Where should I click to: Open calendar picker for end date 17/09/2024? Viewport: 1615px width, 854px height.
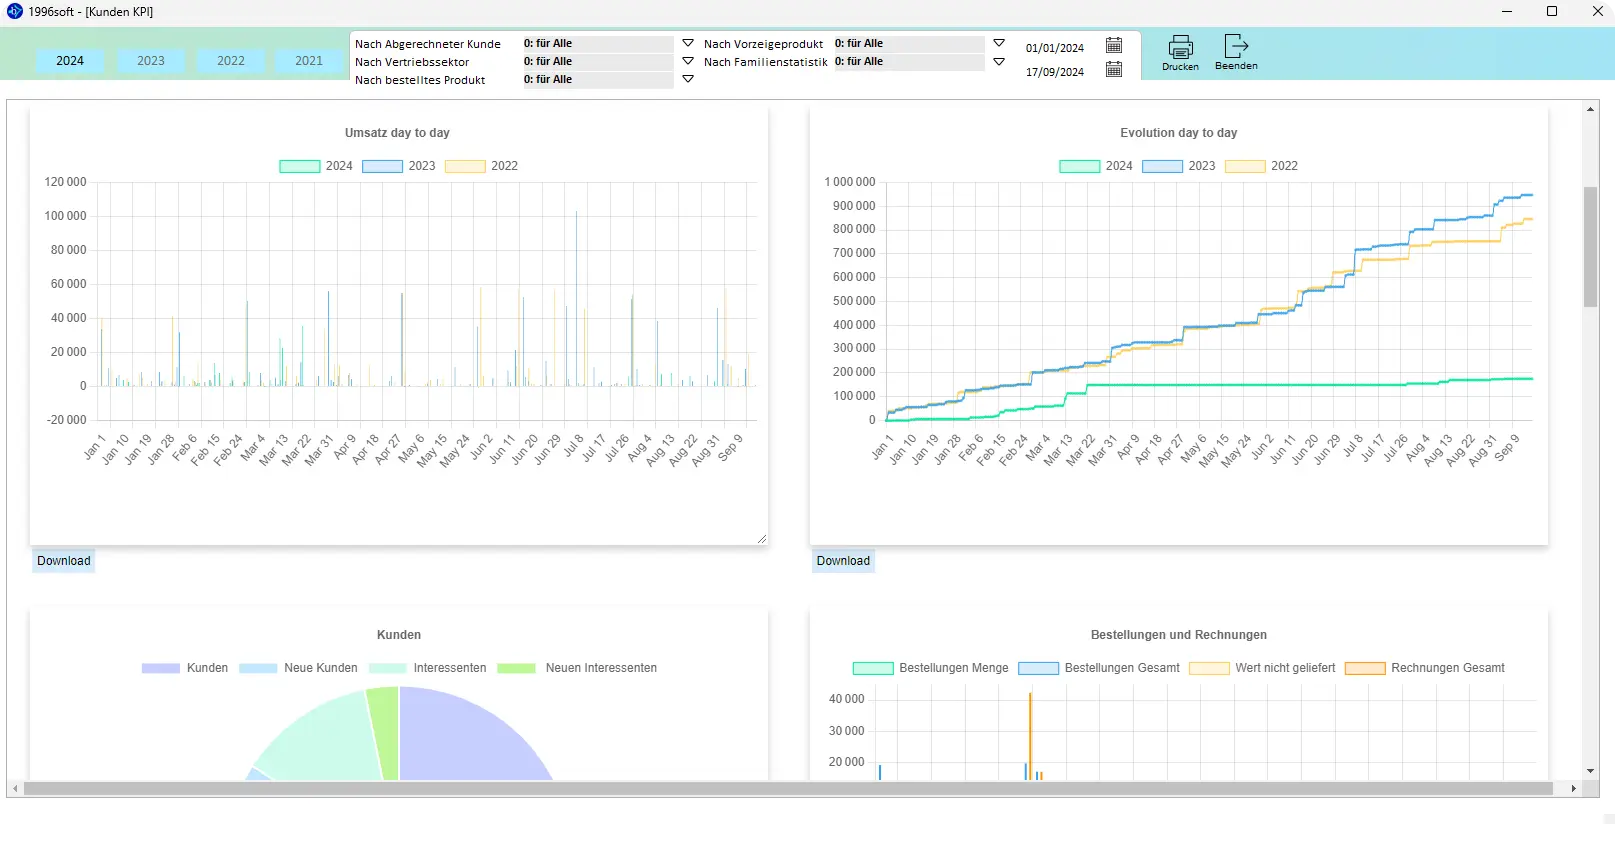[1114, 69]
